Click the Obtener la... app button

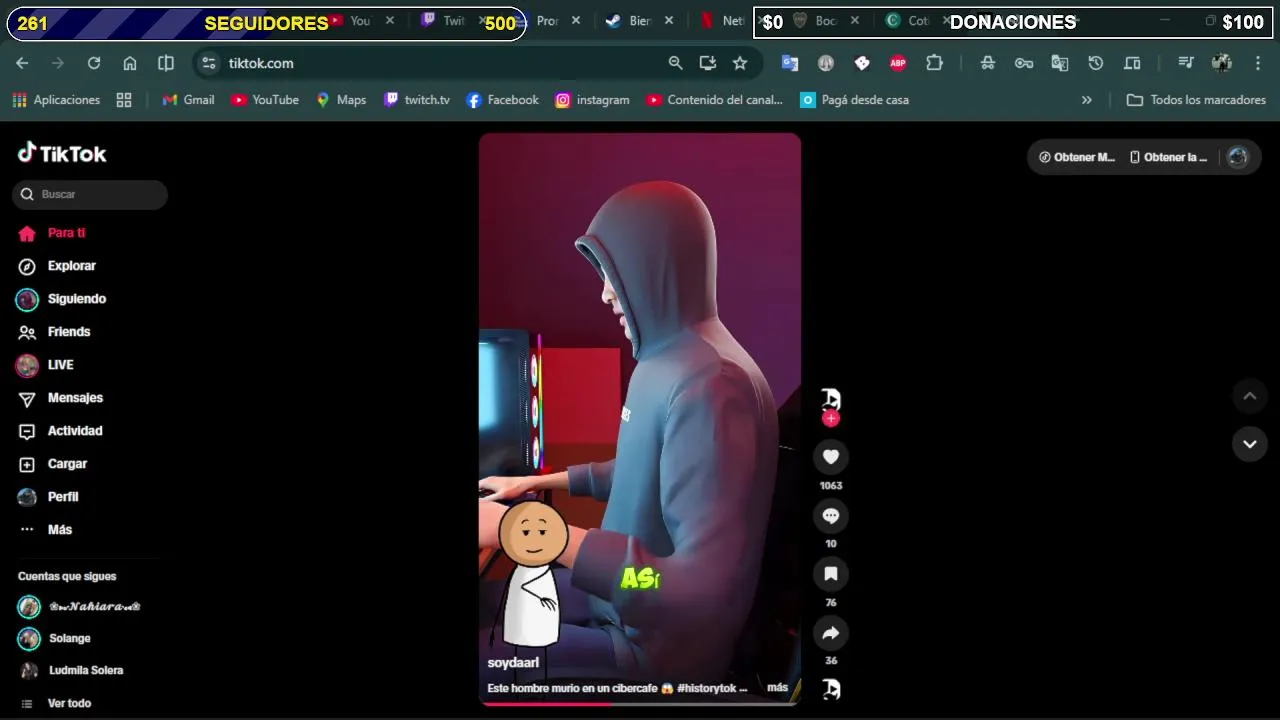1168,157
